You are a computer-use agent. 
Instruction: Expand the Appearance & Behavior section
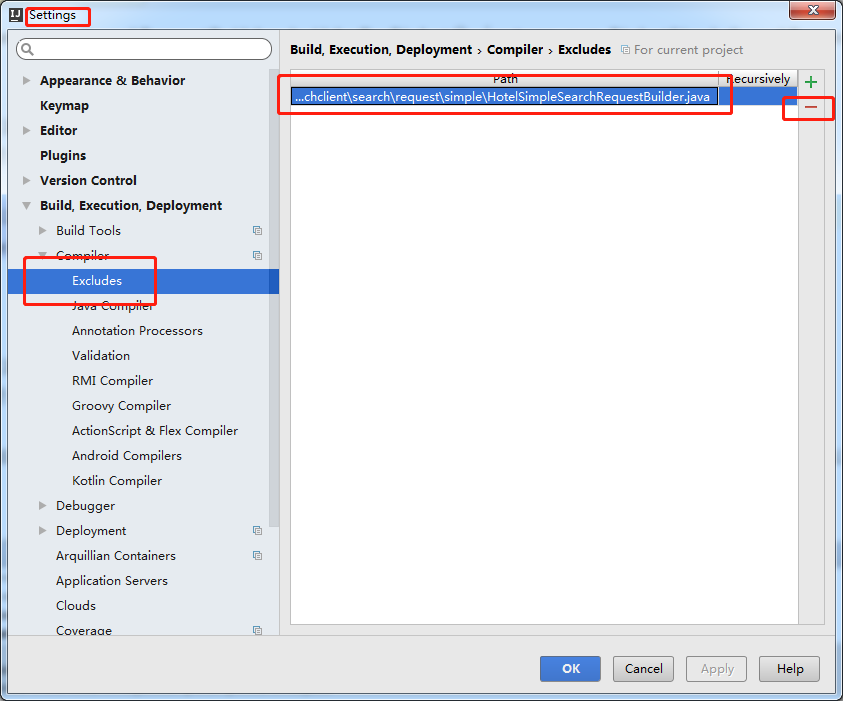click(25, 80)
